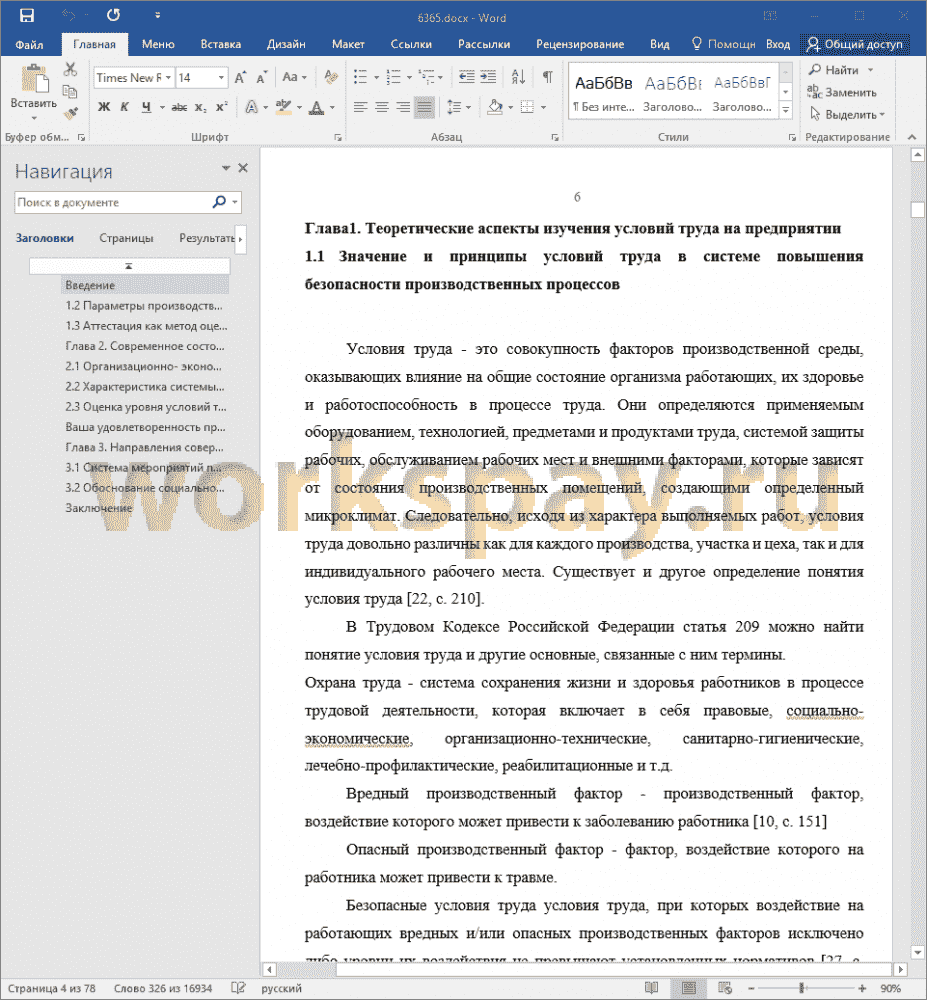
Task: Open the Файл tab
Action: 29,44
